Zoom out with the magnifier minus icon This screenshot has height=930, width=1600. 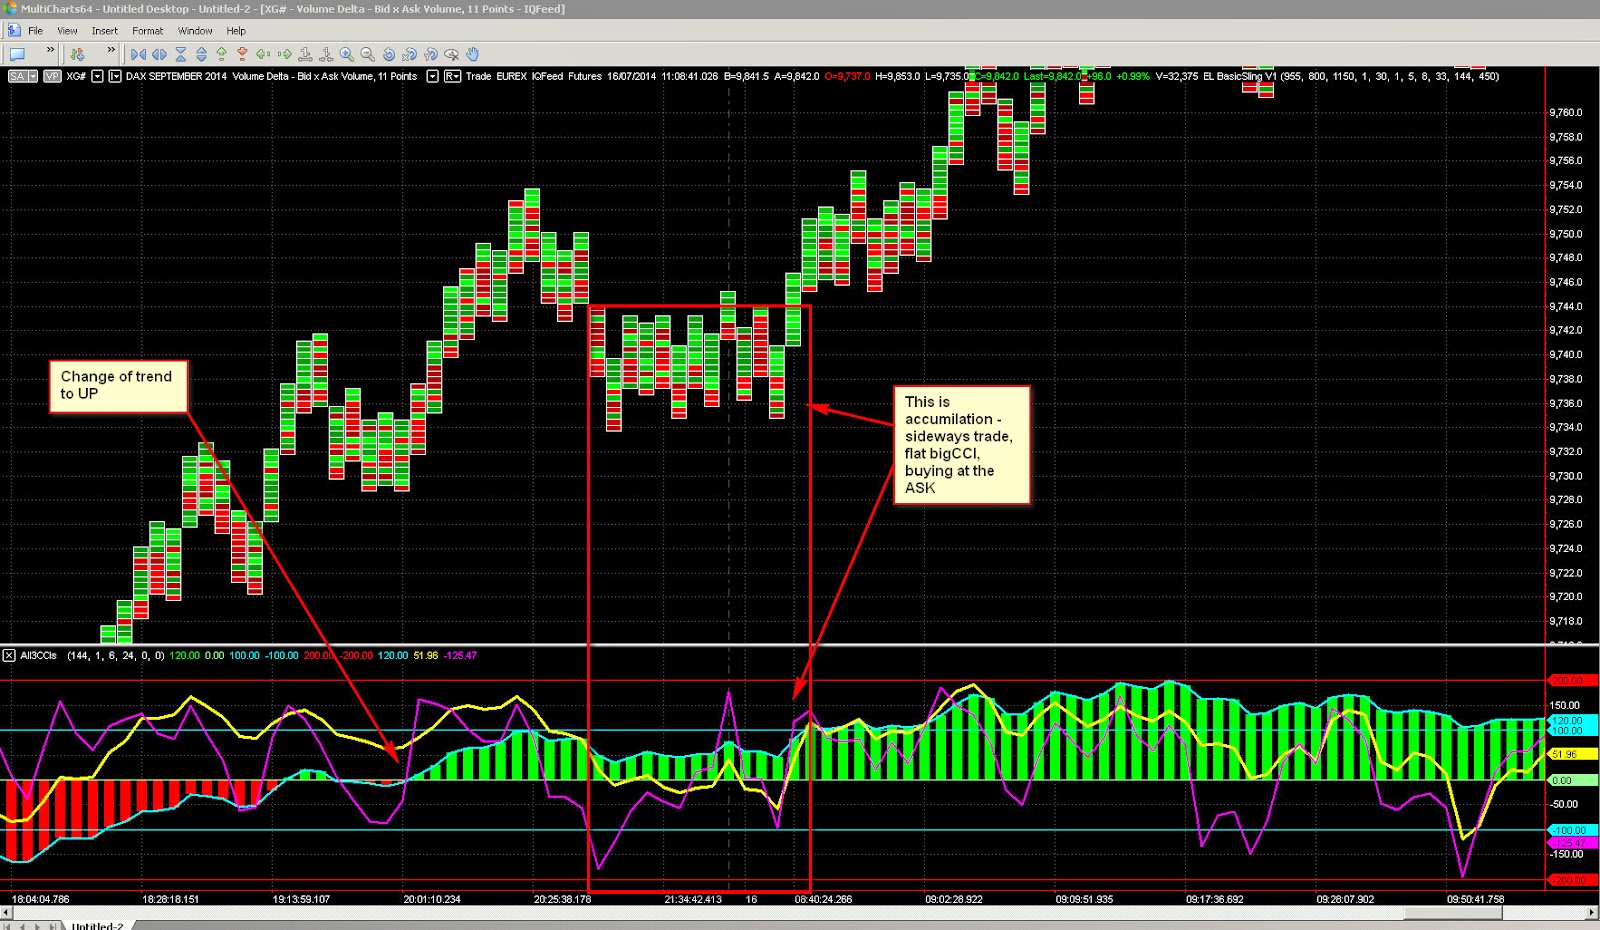pos(367,54)
